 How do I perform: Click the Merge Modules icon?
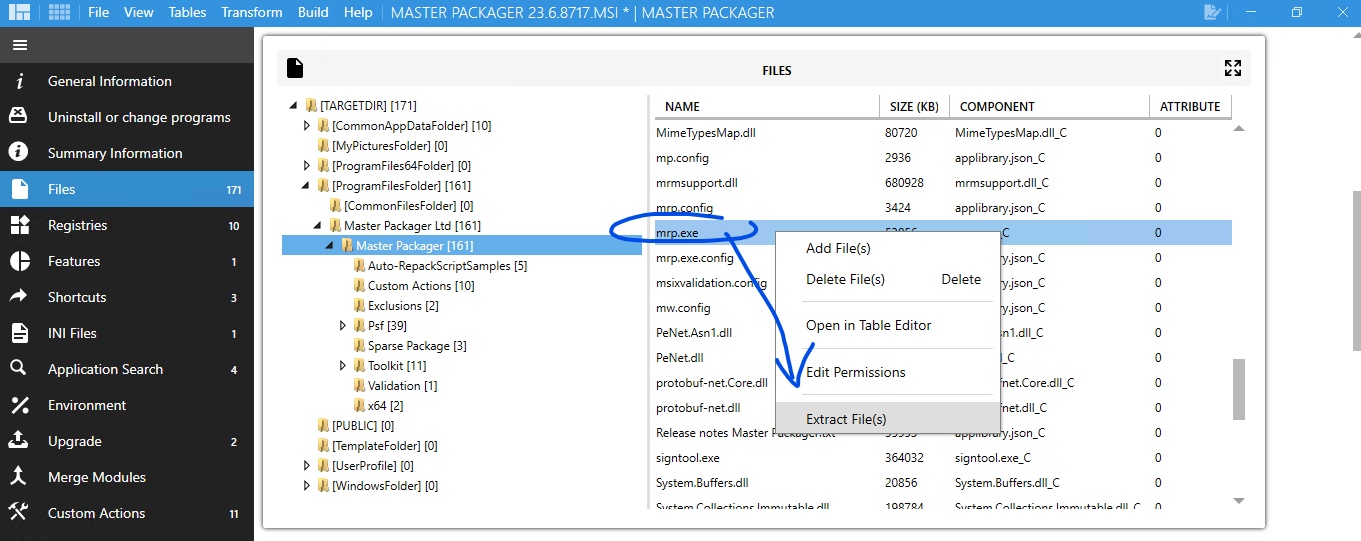point(19,477)
